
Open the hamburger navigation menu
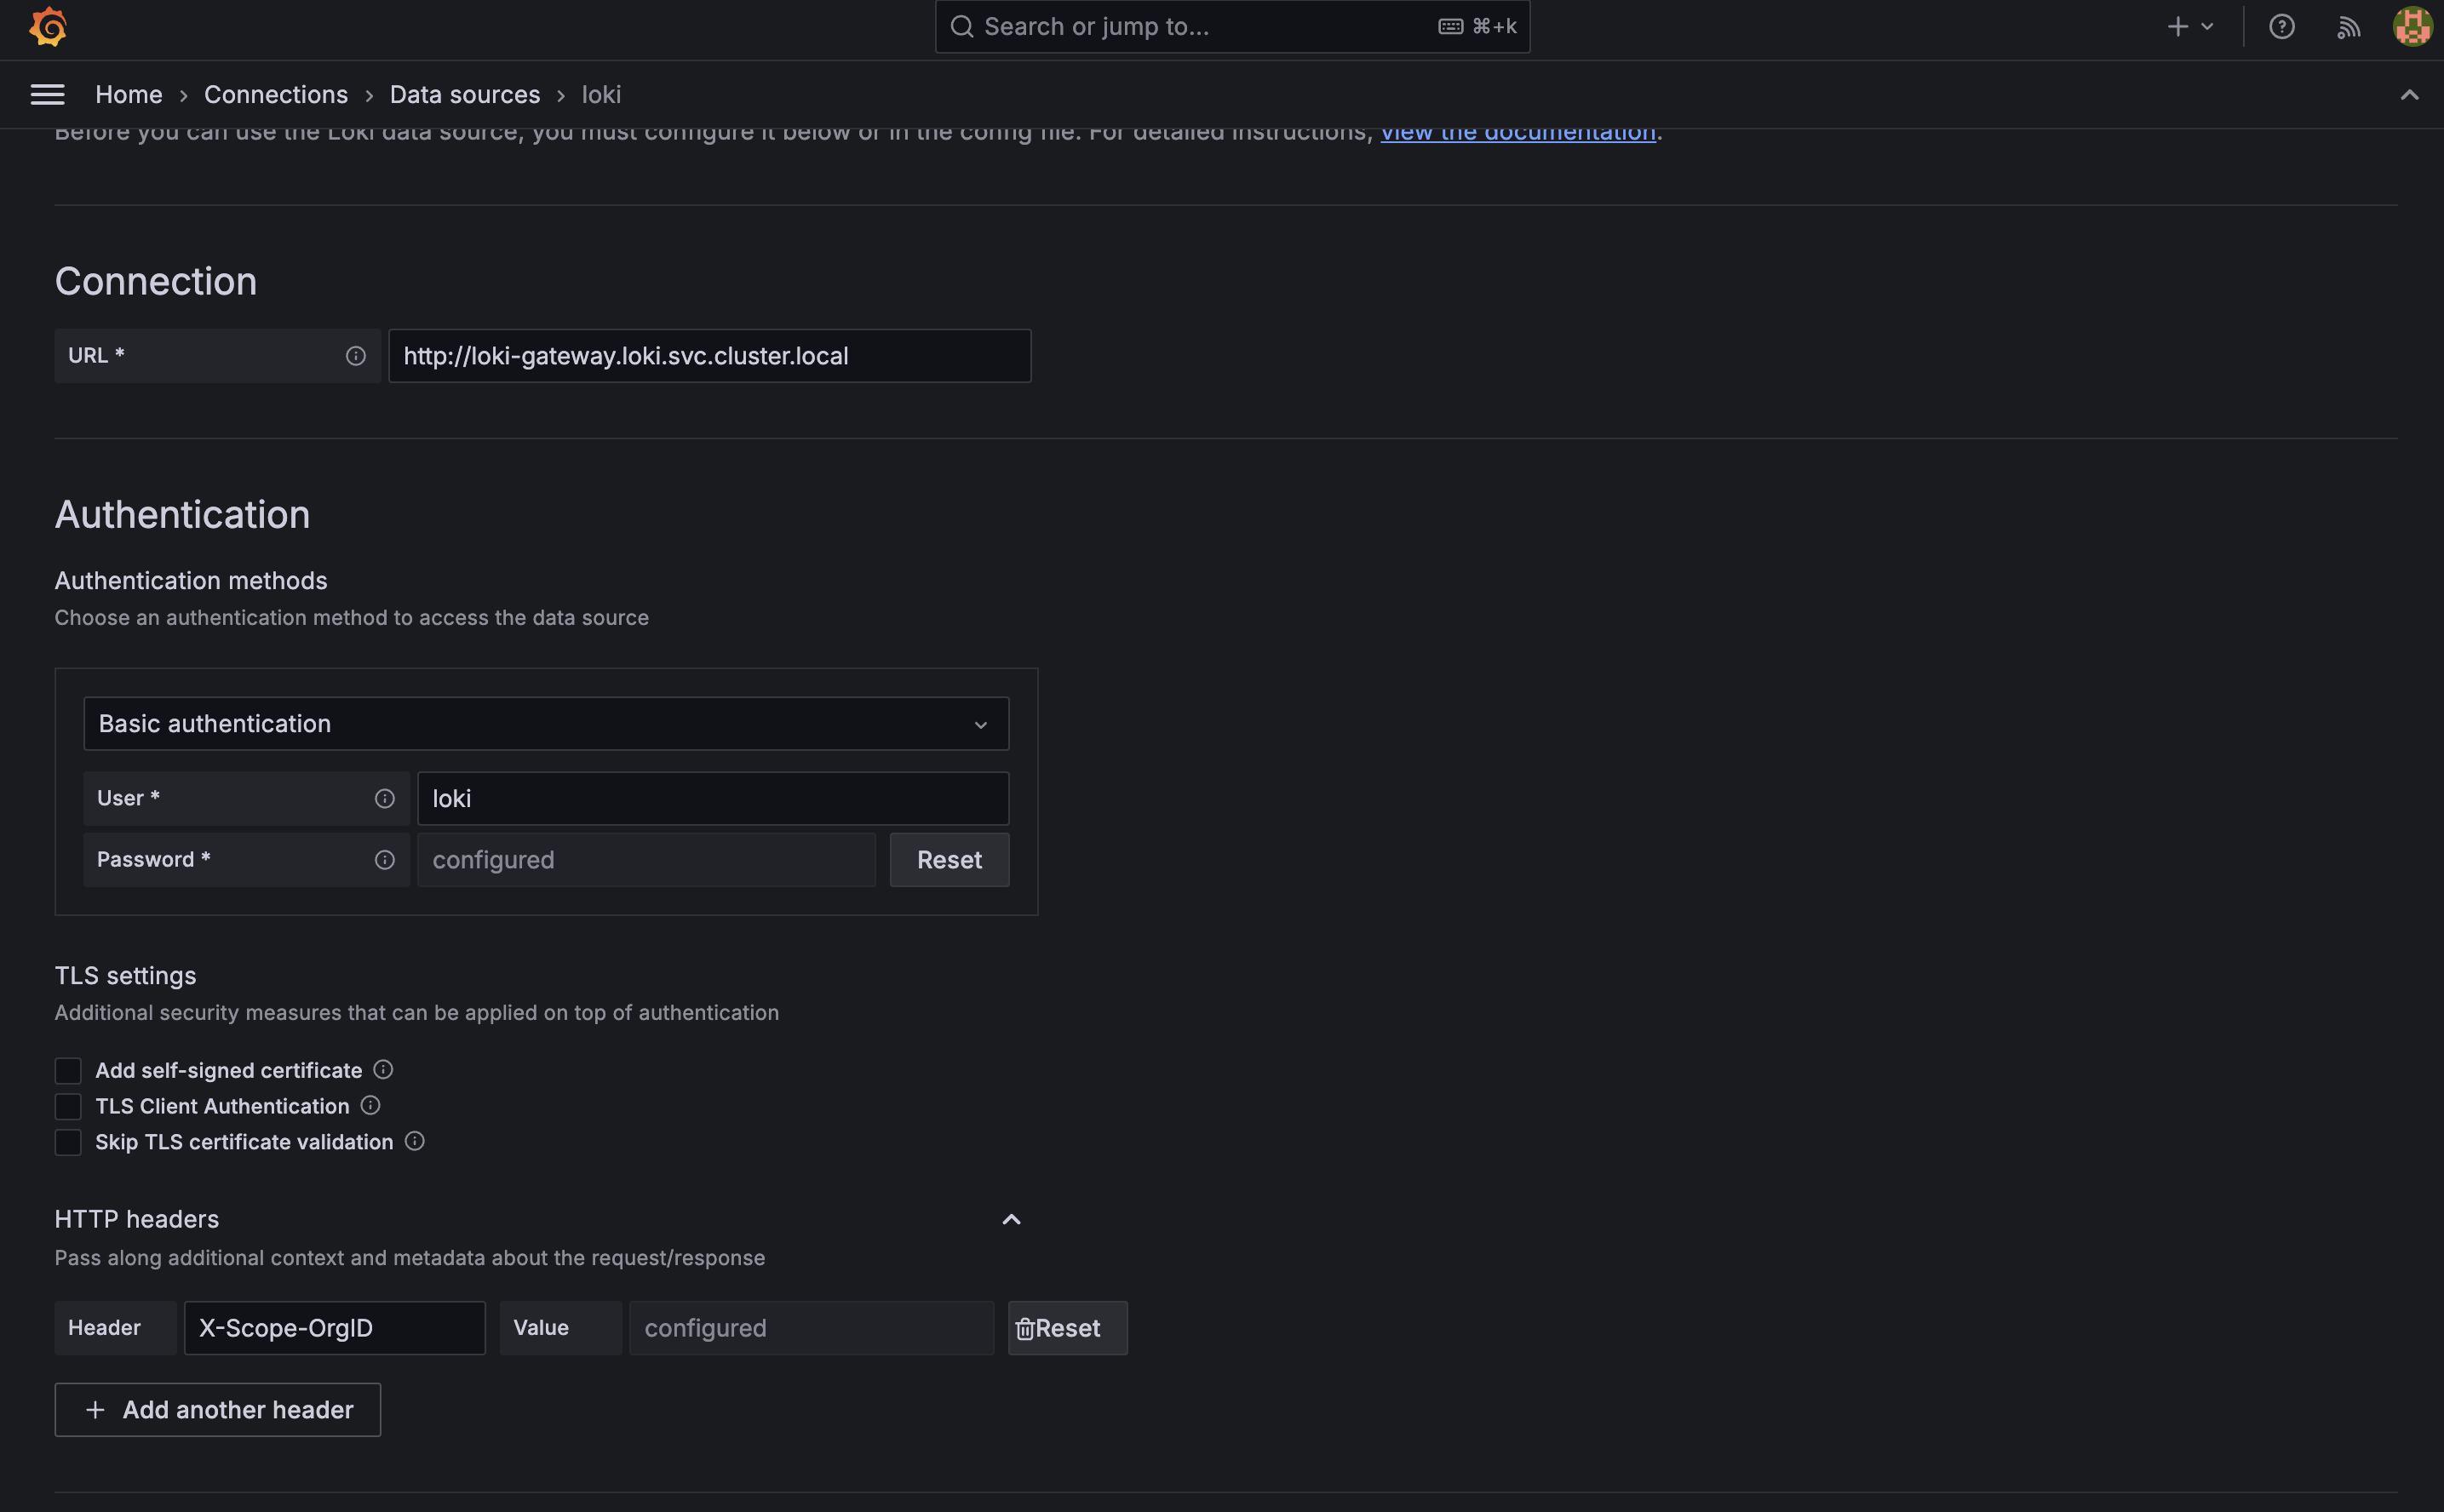pos(47,94)
